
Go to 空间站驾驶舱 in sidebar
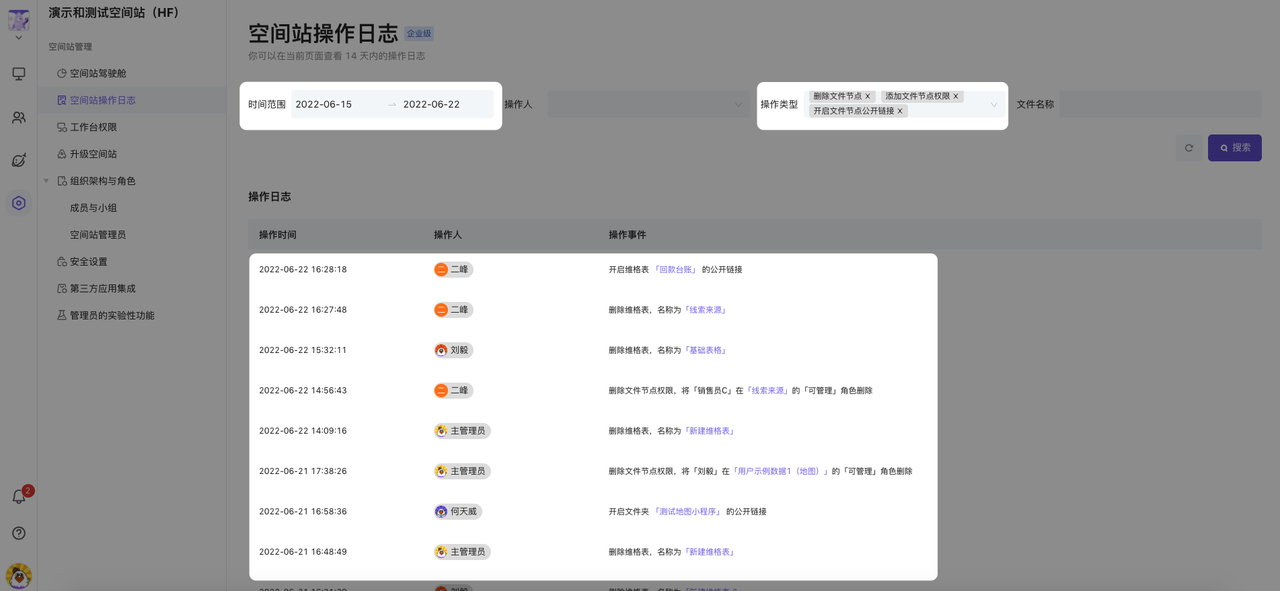[98, 73]
